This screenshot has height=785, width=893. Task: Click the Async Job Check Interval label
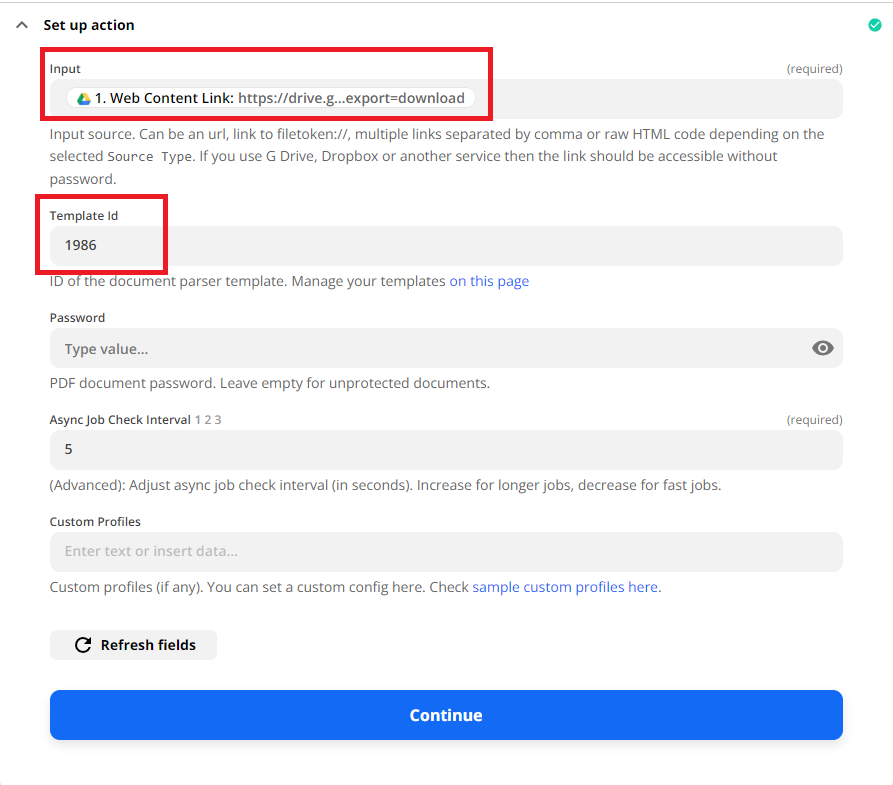[x=120, y=420]
